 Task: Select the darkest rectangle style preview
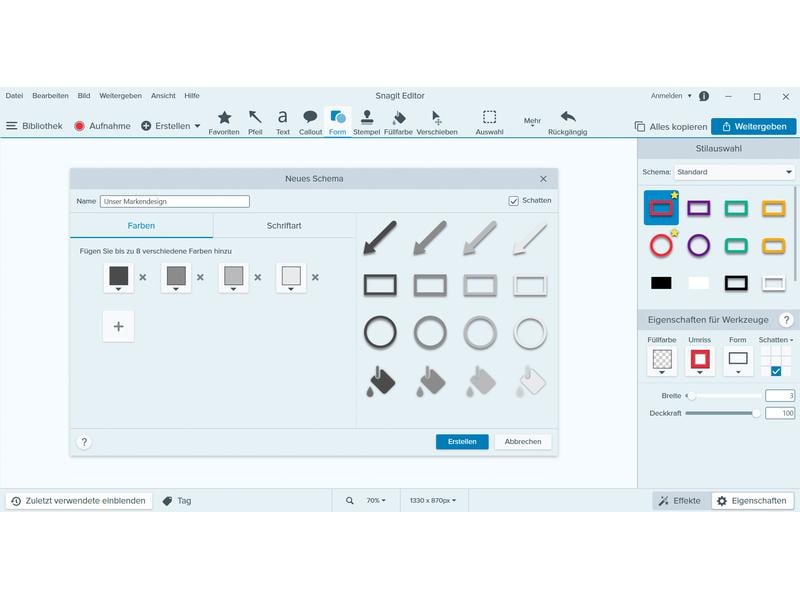tap(380, 285)
